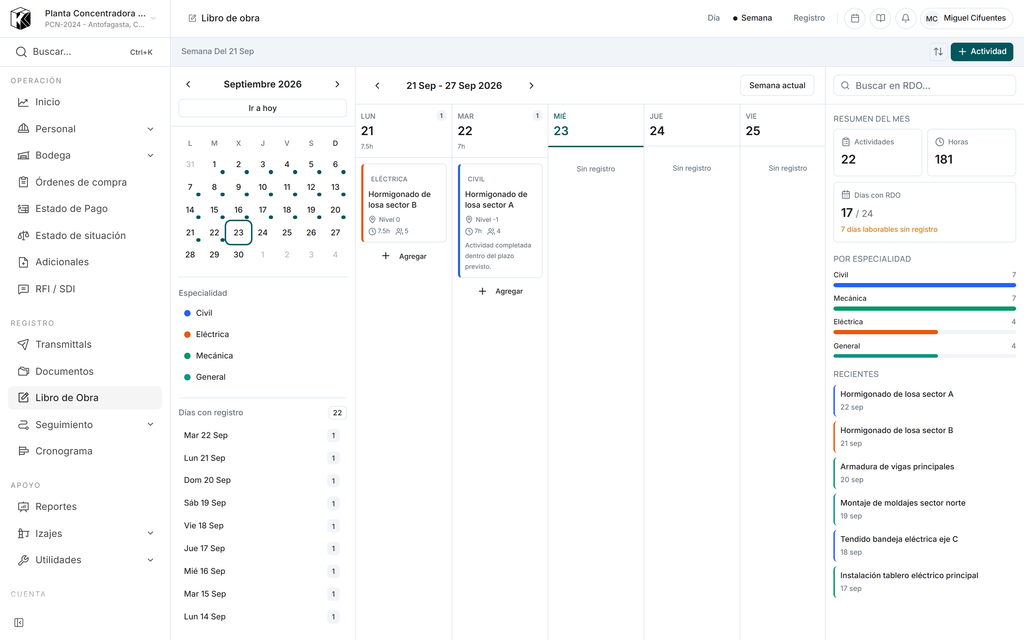Click the Documentos folder icon
Viewport: 1024px width, 640px height.
23,371
